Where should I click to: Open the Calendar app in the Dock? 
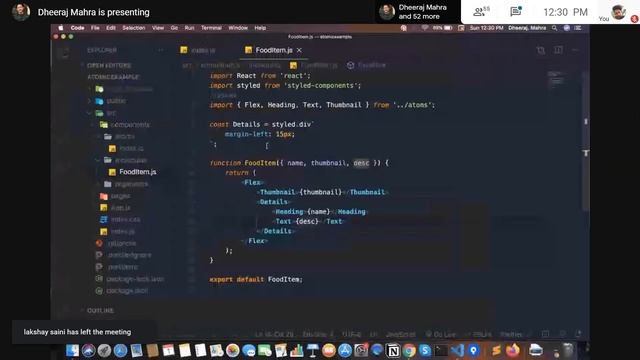[168, 350]
